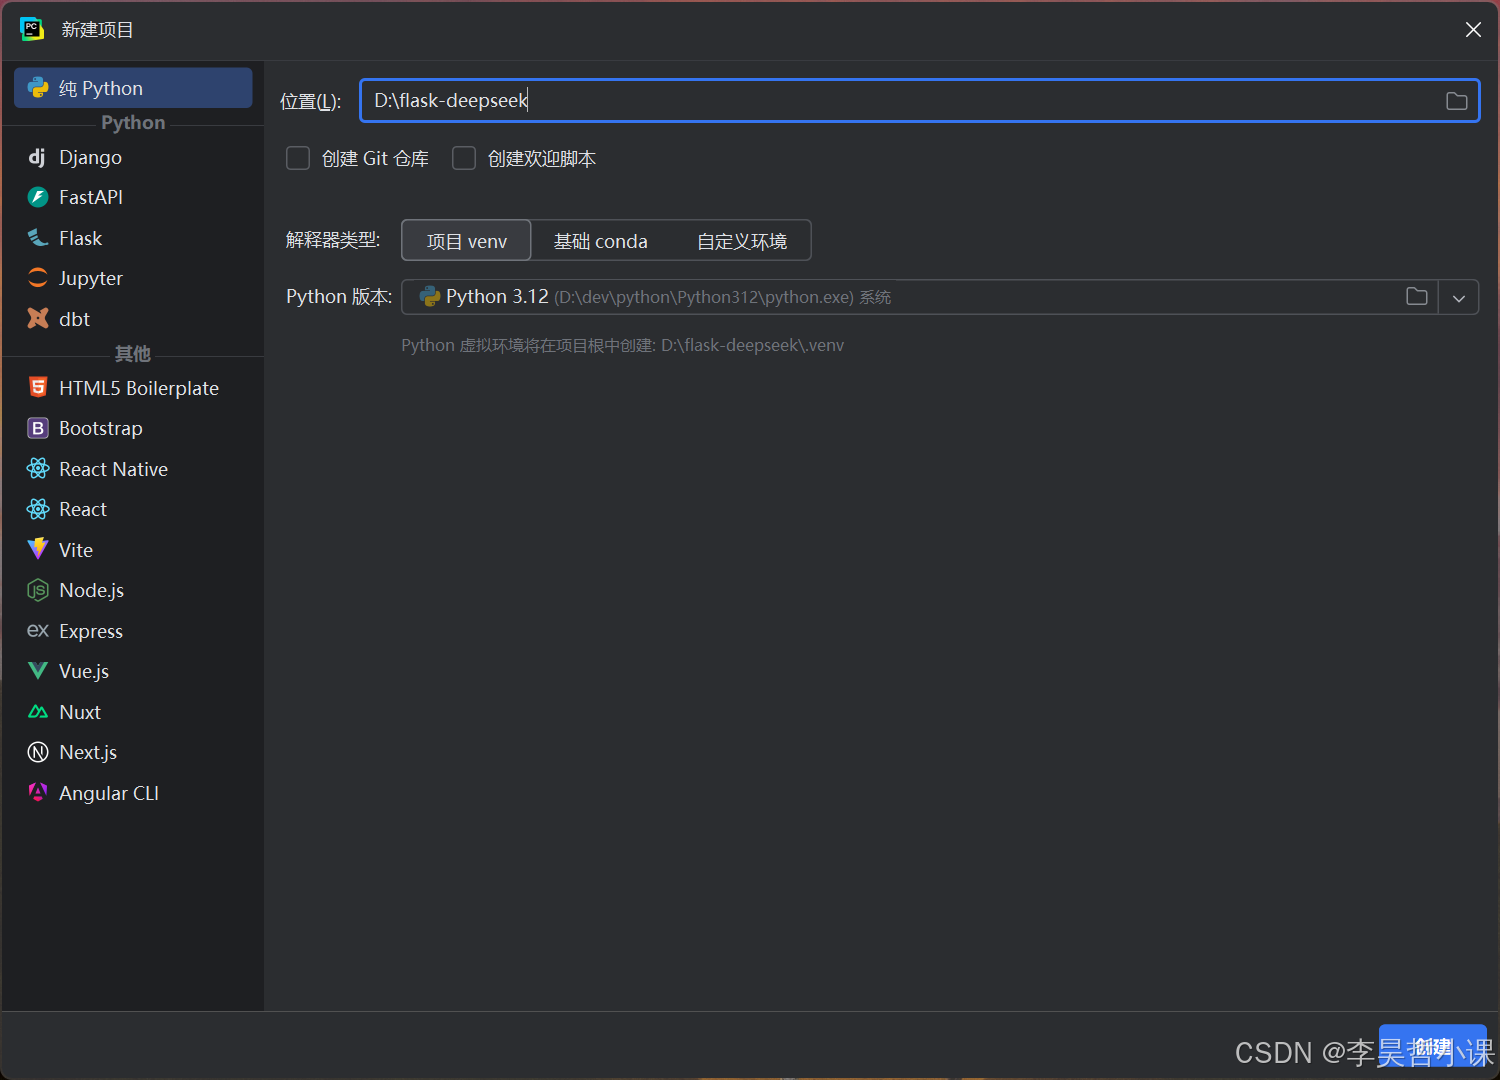Open the Python version dropdown arrow
Screen dimensions: 1500x1080
click(x=1459, y=298)
